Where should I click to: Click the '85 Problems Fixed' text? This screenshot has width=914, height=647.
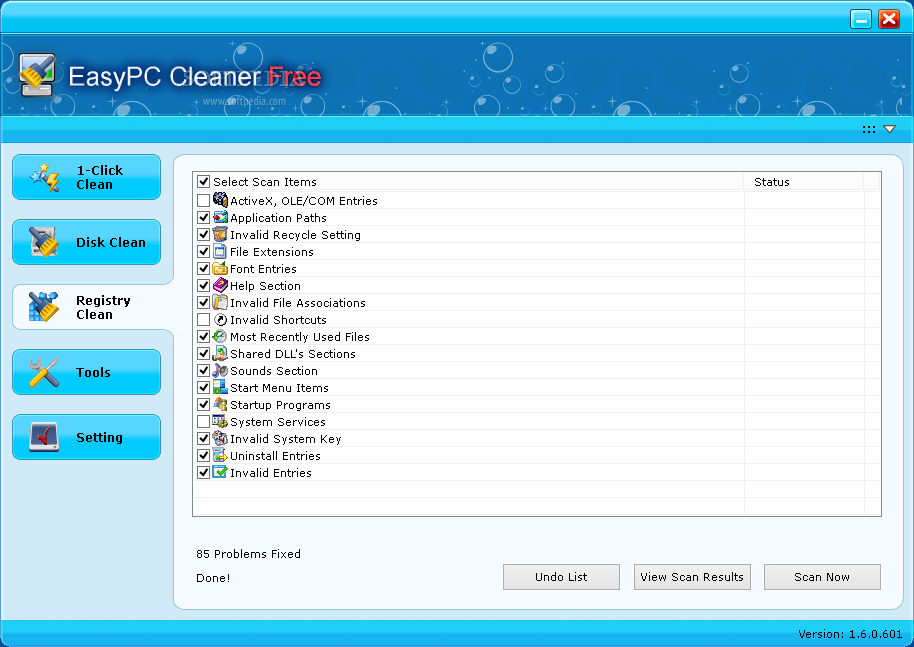pyautogui.click(x=248, y=554)
